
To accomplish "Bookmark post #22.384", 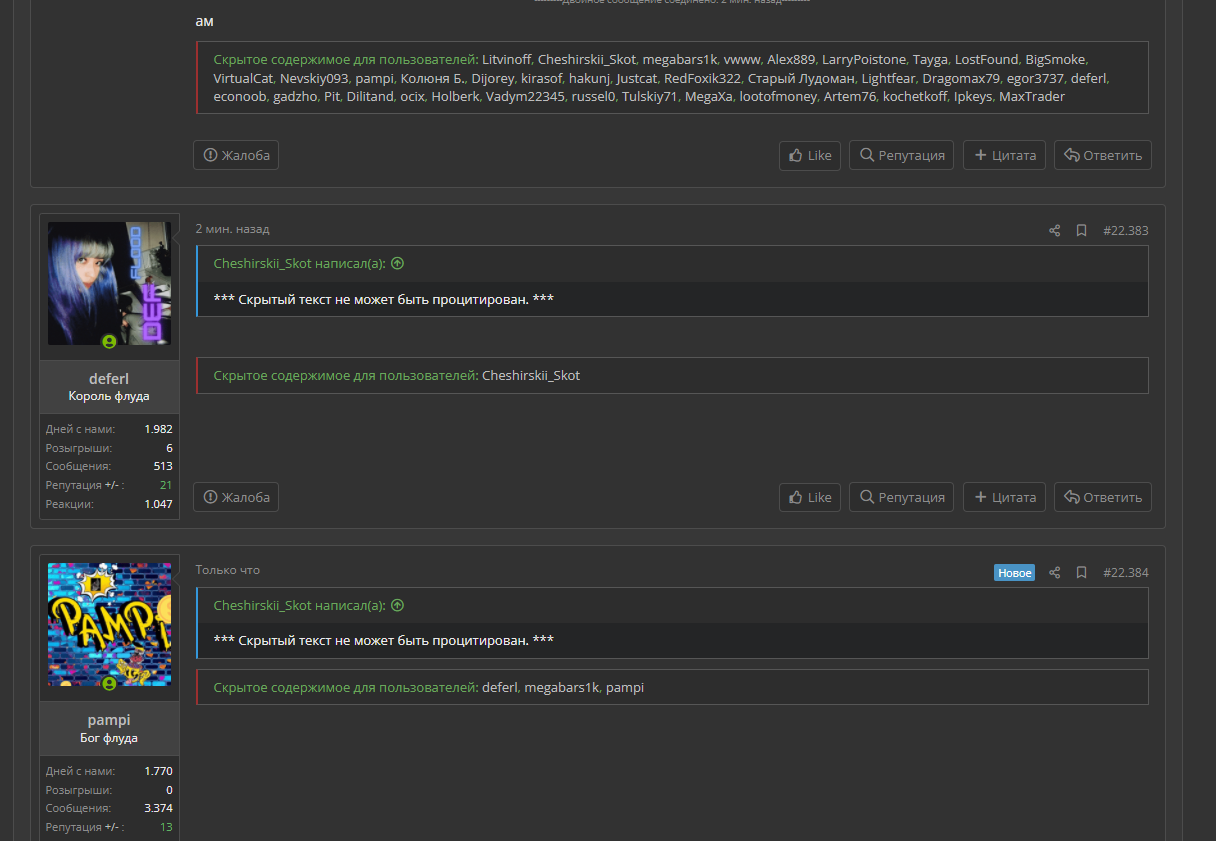I will [1081, 573].
